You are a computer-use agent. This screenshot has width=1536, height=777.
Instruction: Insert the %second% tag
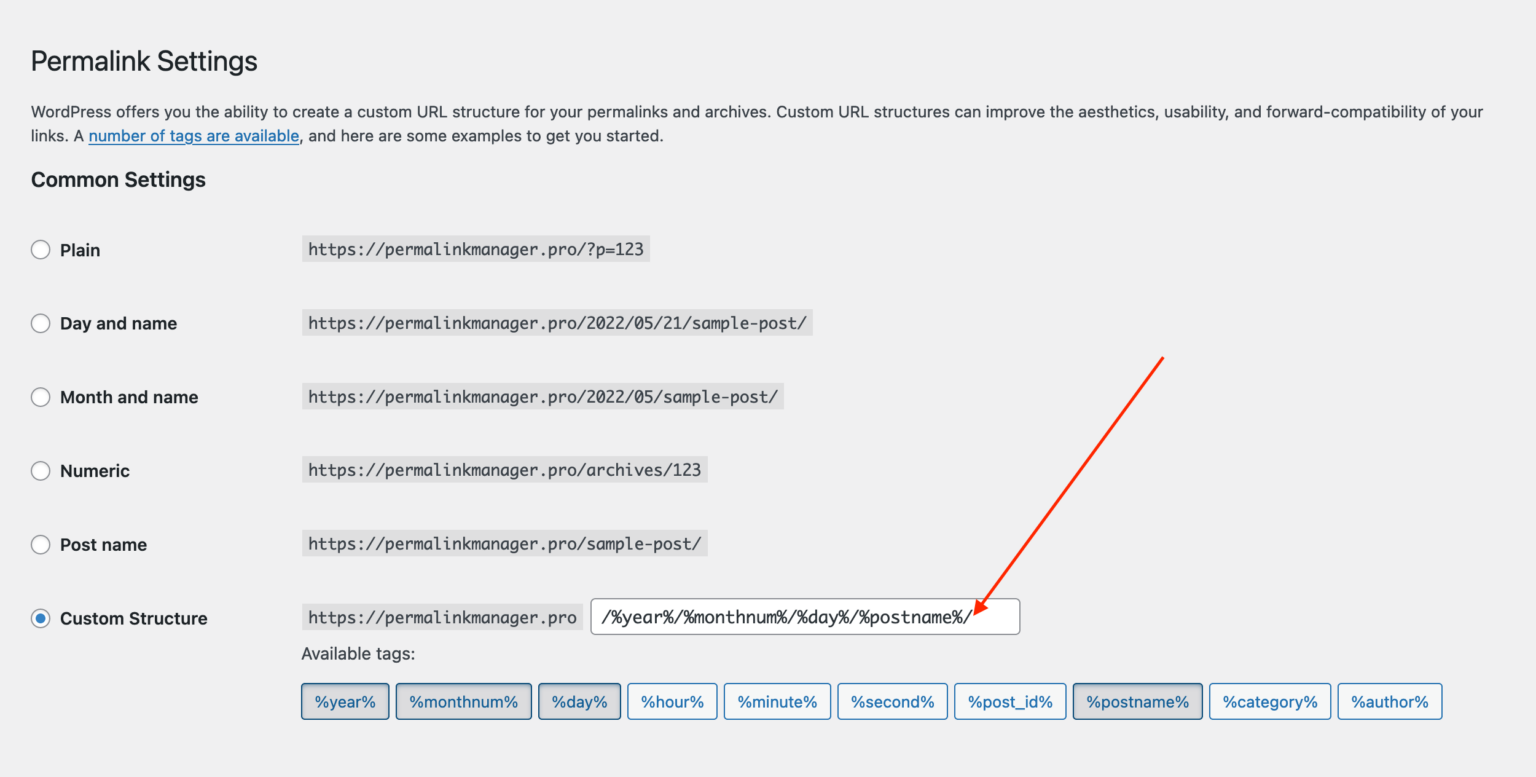pos(892,701)
